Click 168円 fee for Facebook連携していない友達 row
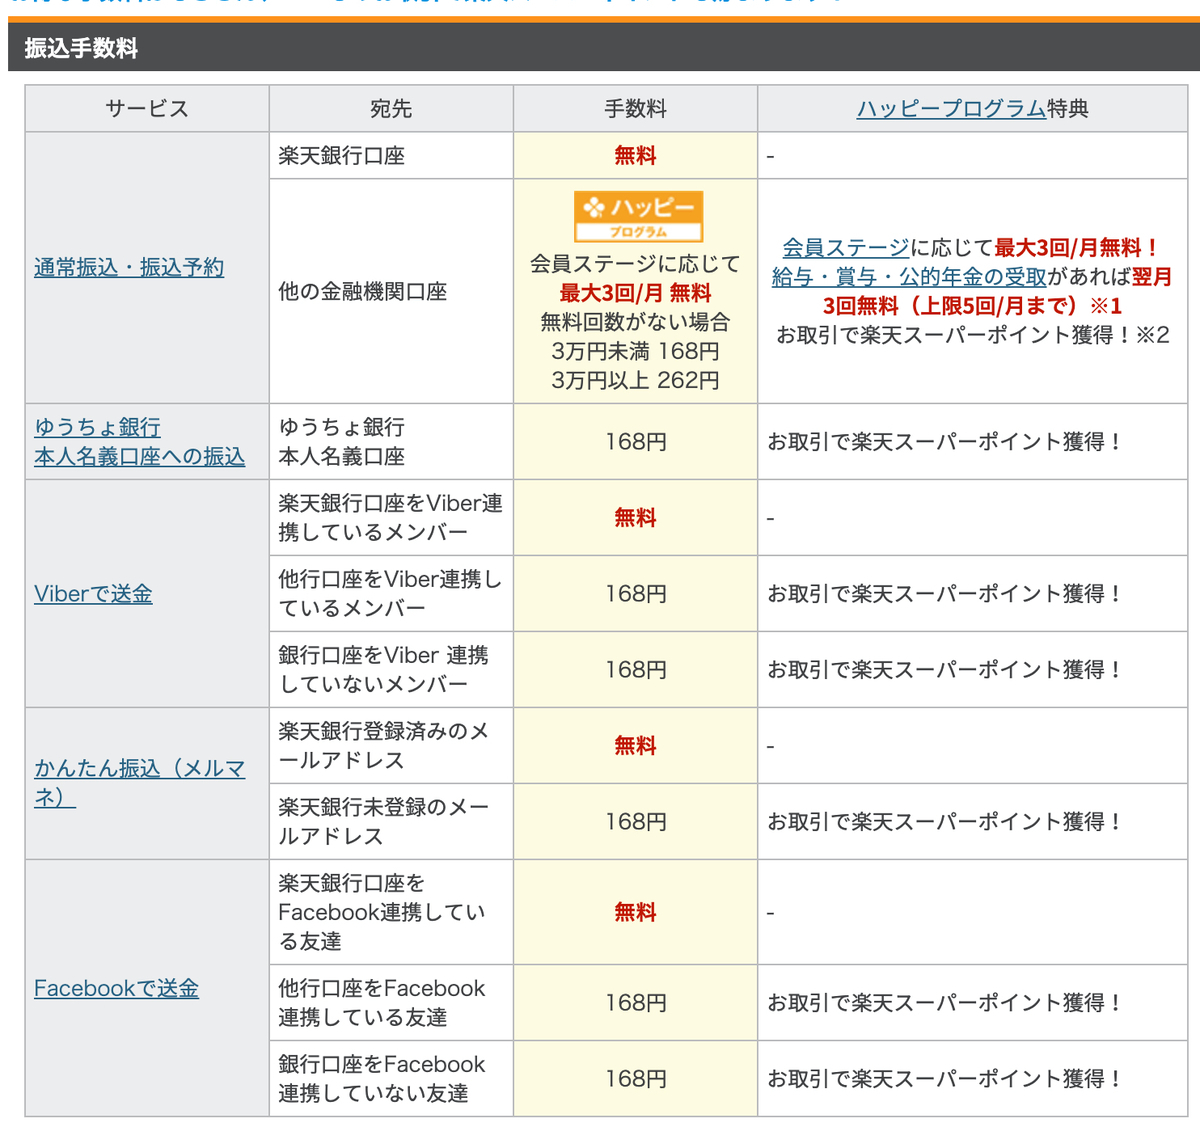Image resolution: width=1200 pixels, height=1127 pixels. [x=635, y=1079]
